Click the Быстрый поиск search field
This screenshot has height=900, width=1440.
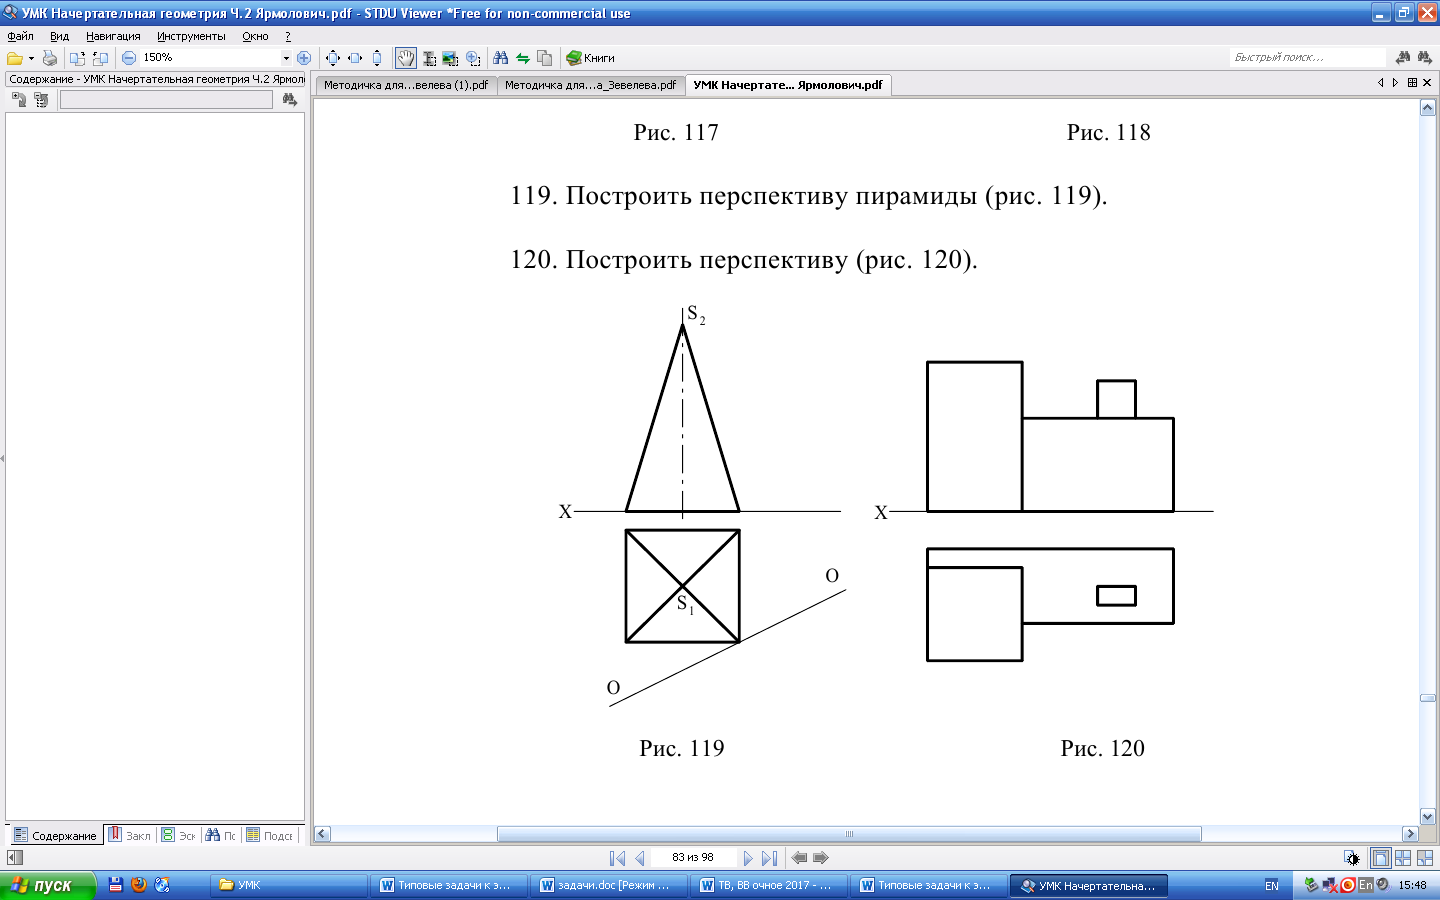(1306, 57)
